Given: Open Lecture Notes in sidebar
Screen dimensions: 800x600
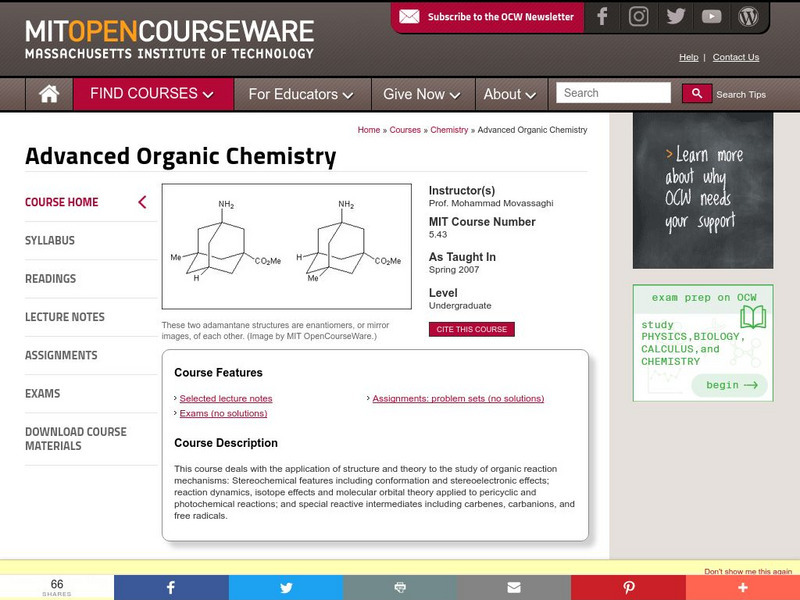Looking at the screenshot, I should point(65,317).
